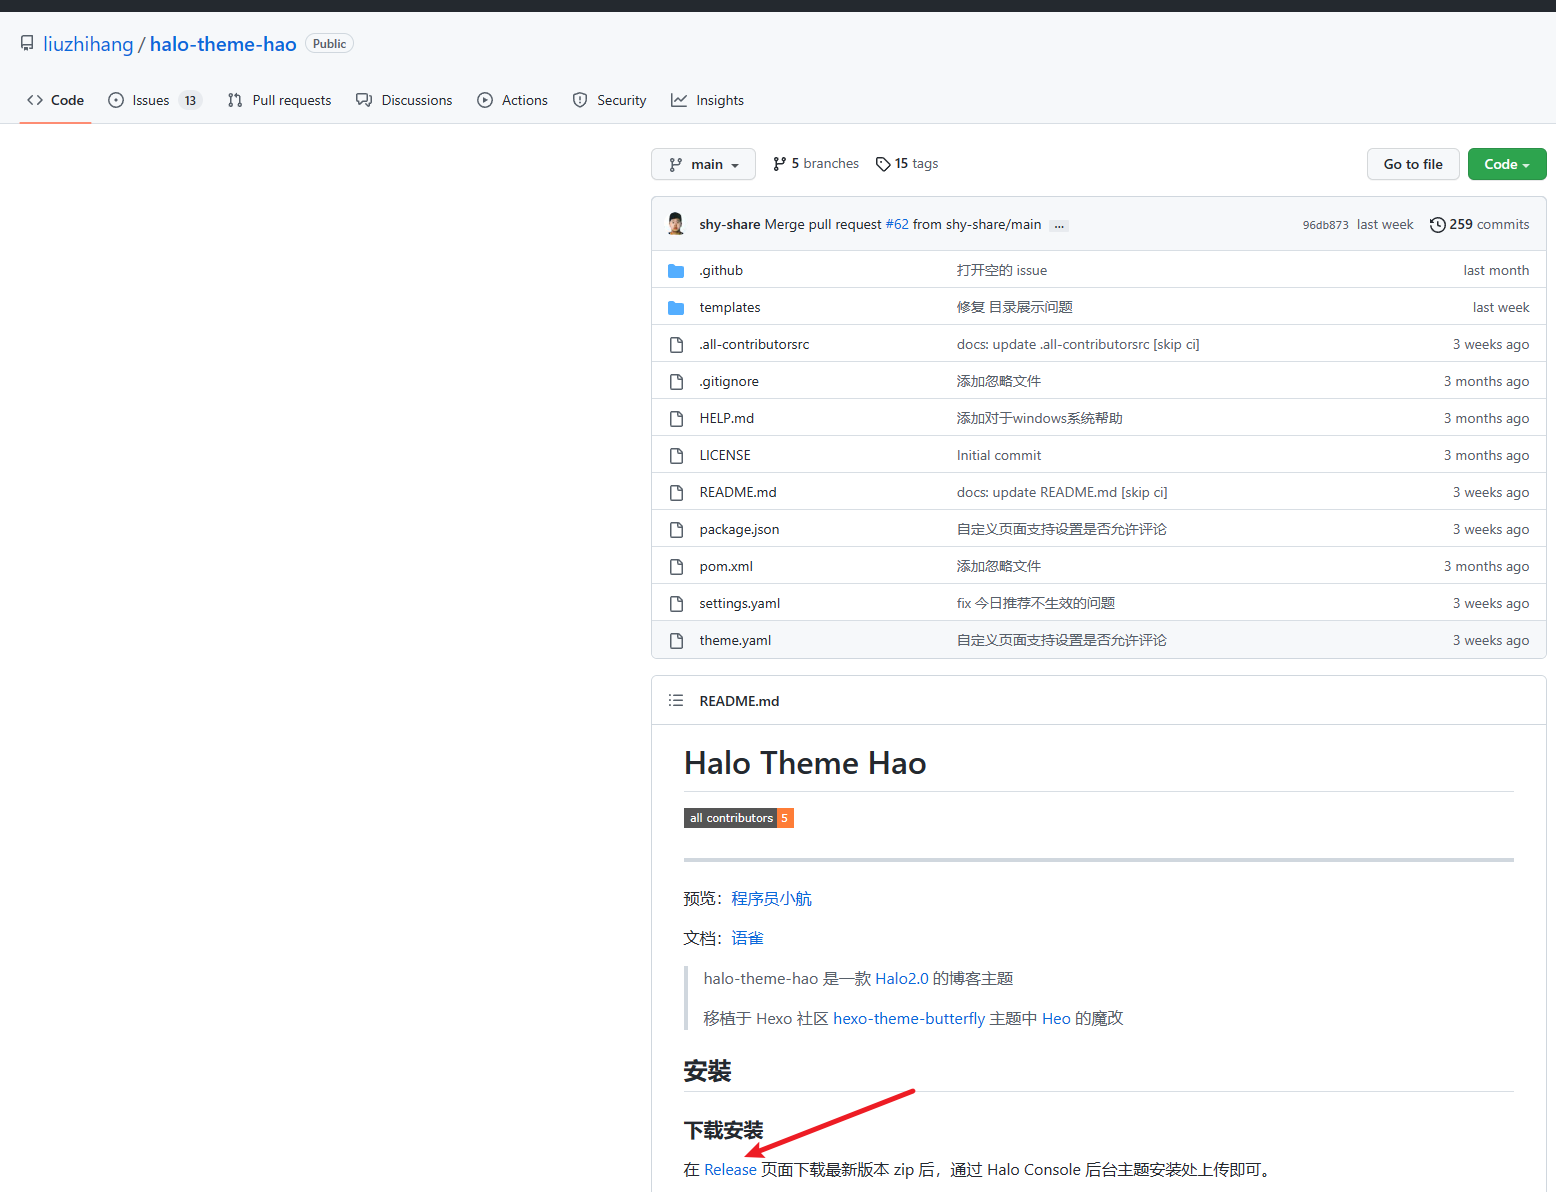Viewport: 1556px width, 1192px height.
Task: Click the commit history clock icon
Action: click(1437, 224)
